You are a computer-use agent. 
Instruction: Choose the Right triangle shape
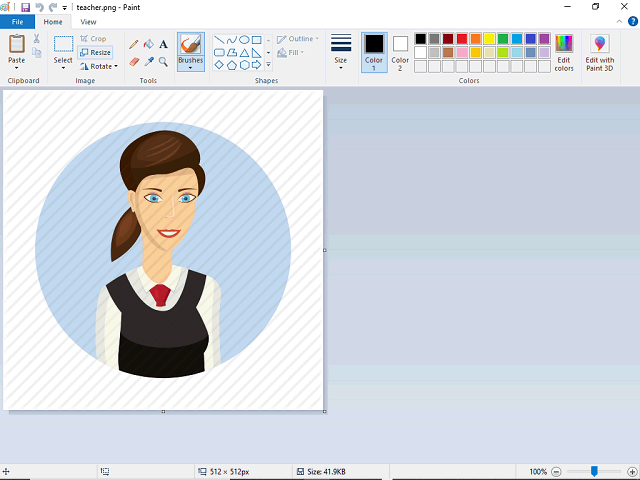[x=257, y=53]
